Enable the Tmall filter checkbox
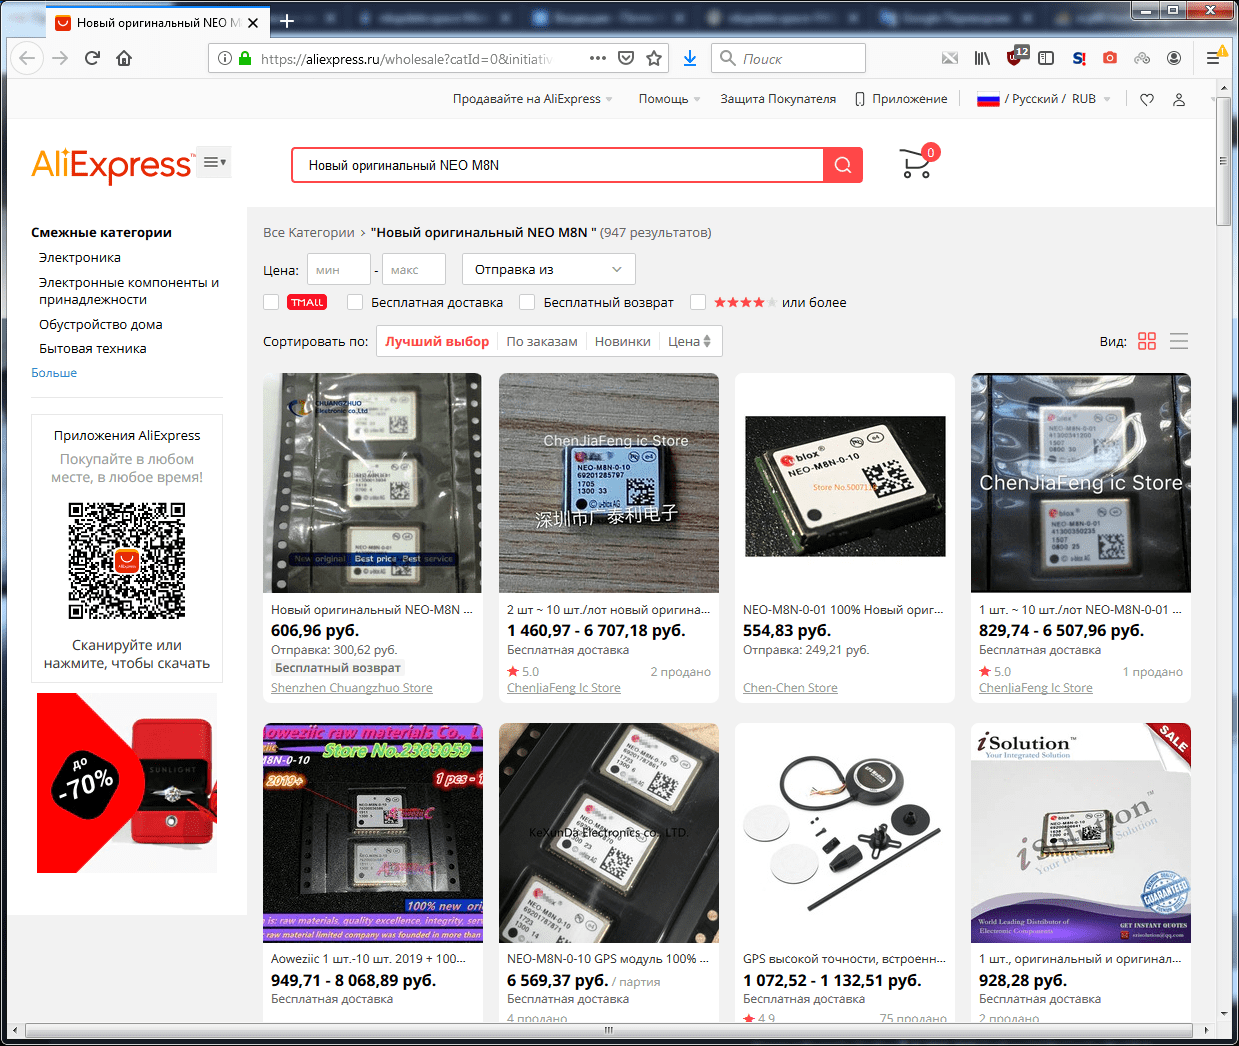The width and height of the screenshot is (1239, 1046). pos(271,302)
